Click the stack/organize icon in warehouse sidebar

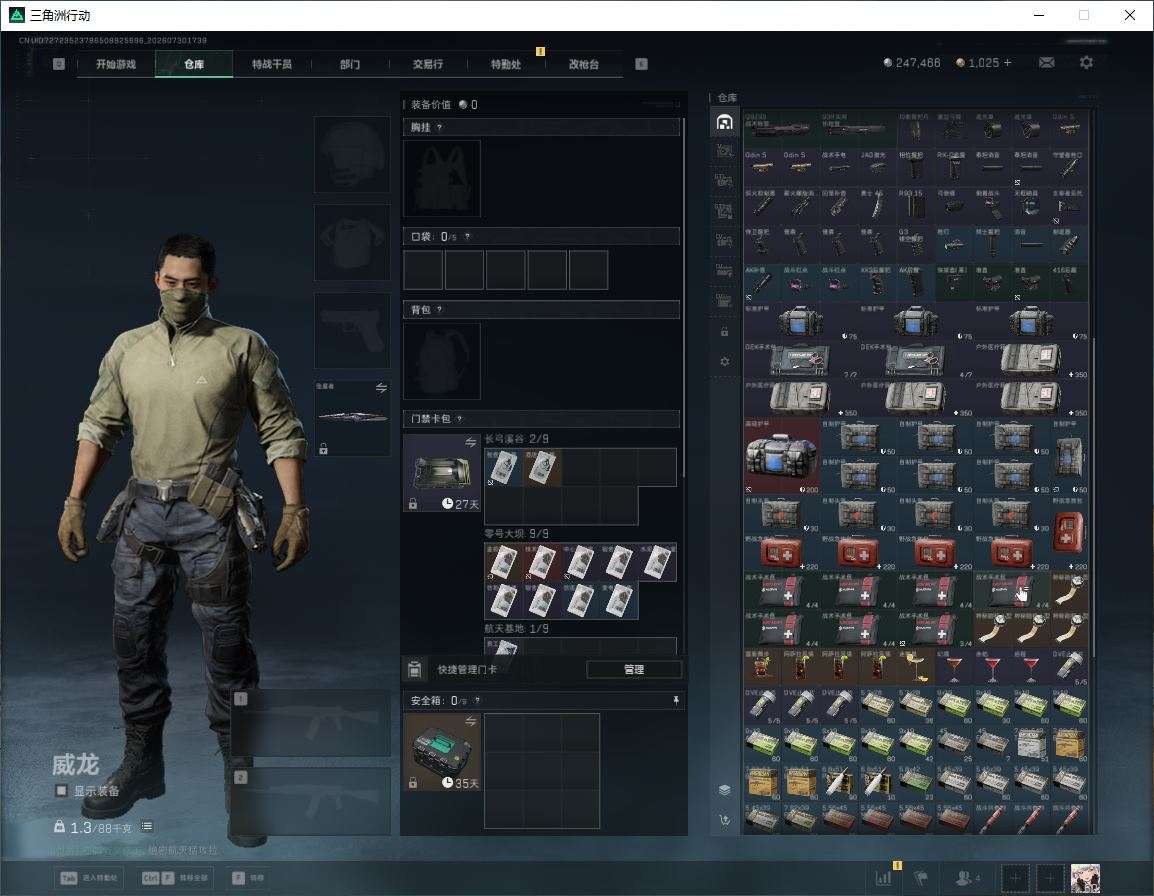(x=724, y=789)
